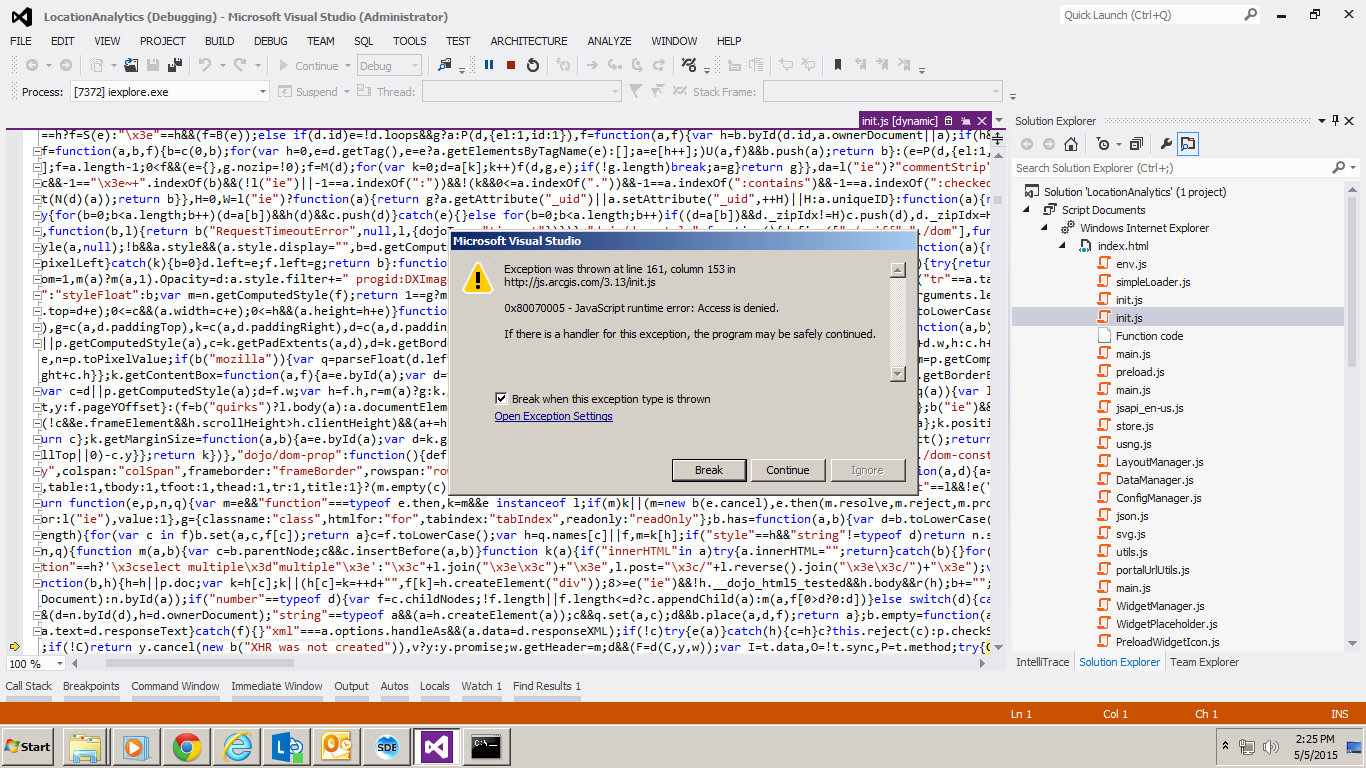Screen dimensions: 1366x768
Task: Open the DEBUG menu
Action: coord(270,41)
